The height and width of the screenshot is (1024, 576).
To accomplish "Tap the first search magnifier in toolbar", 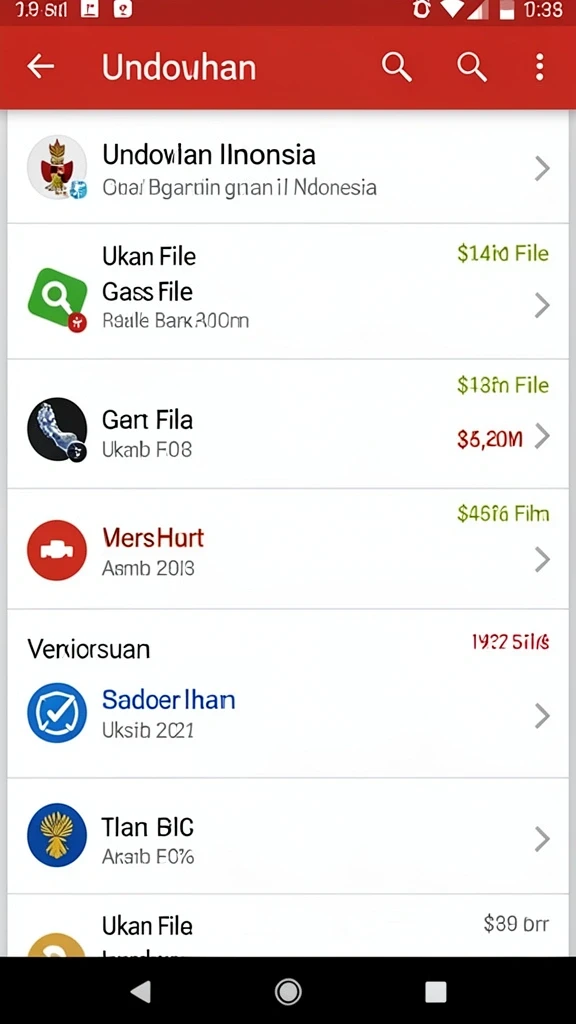I will point(396,67).
